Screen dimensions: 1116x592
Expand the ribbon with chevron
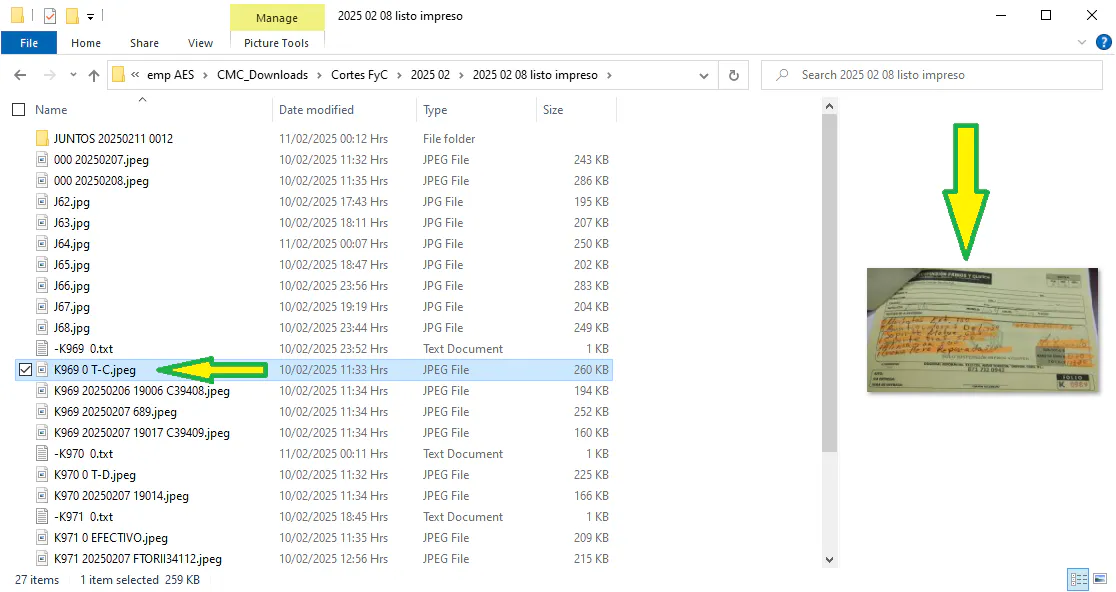1082,43
